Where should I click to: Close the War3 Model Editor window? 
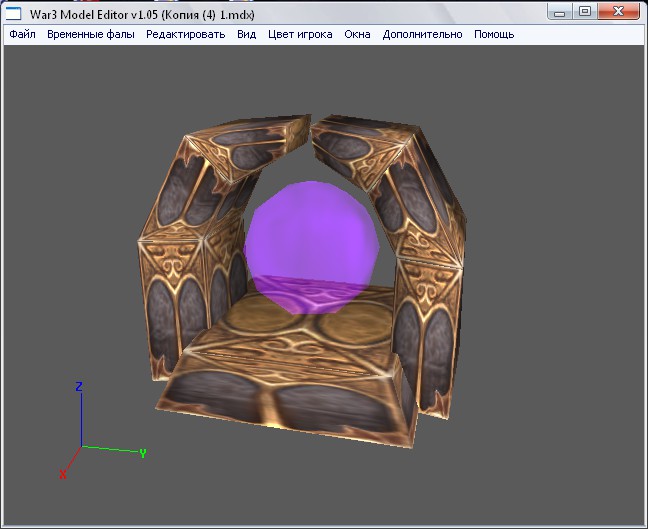point(619,11)
